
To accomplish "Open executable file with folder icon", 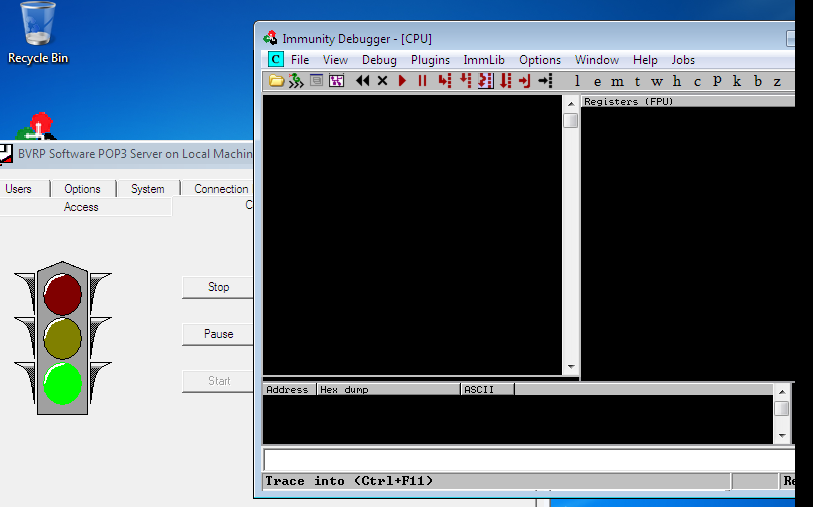I will pyautogui.click(x=276, y=81).
